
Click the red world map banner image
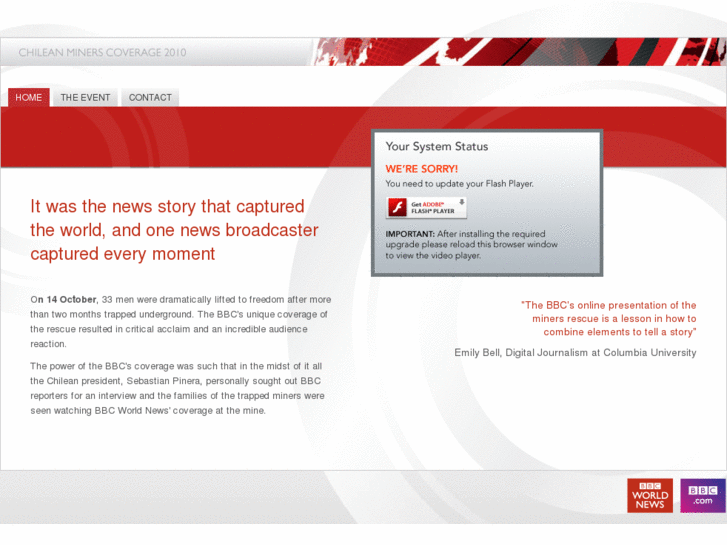click(519, 51)
